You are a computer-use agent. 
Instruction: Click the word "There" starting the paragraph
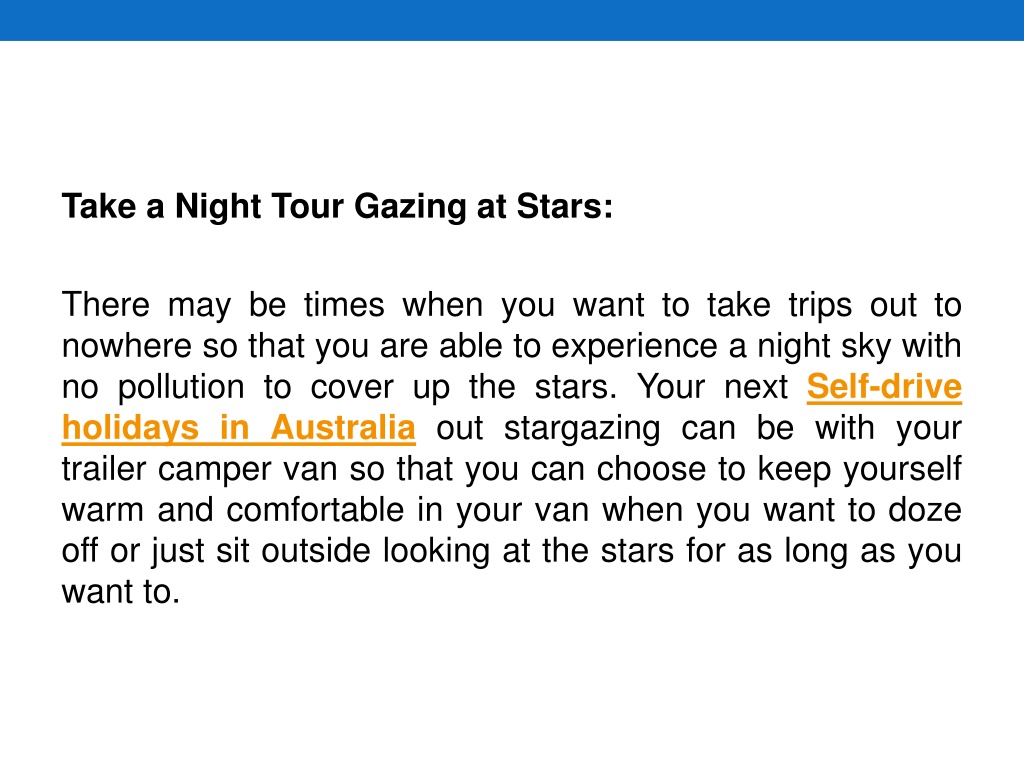pyautogui.click(x=105, y=304)
